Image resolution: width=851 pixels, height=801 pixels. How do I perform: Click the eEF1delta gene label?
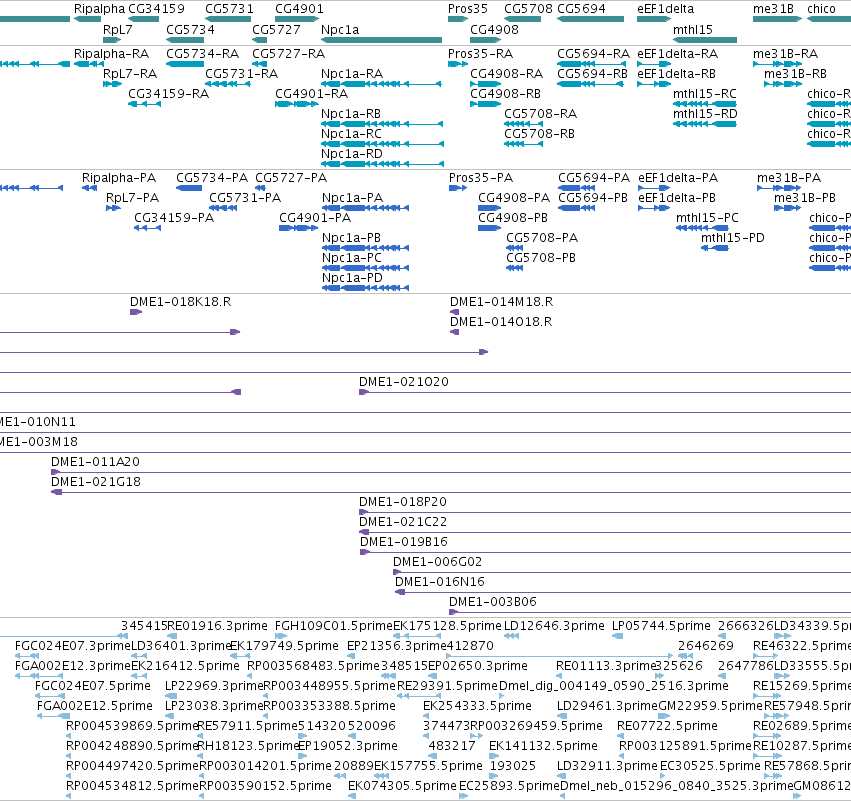tap(665, 9)
